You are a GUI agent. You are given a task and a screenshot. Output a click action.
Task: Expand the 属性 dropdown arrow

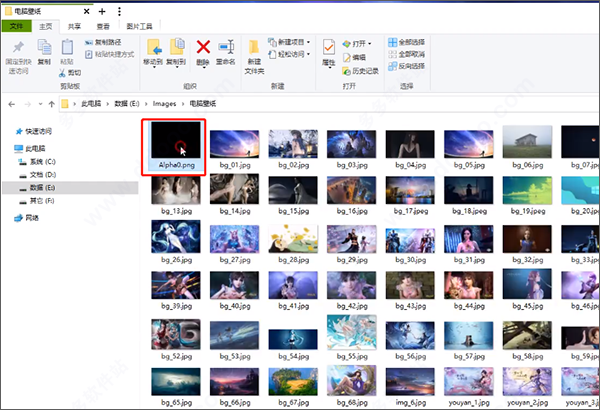pos(329,67)
